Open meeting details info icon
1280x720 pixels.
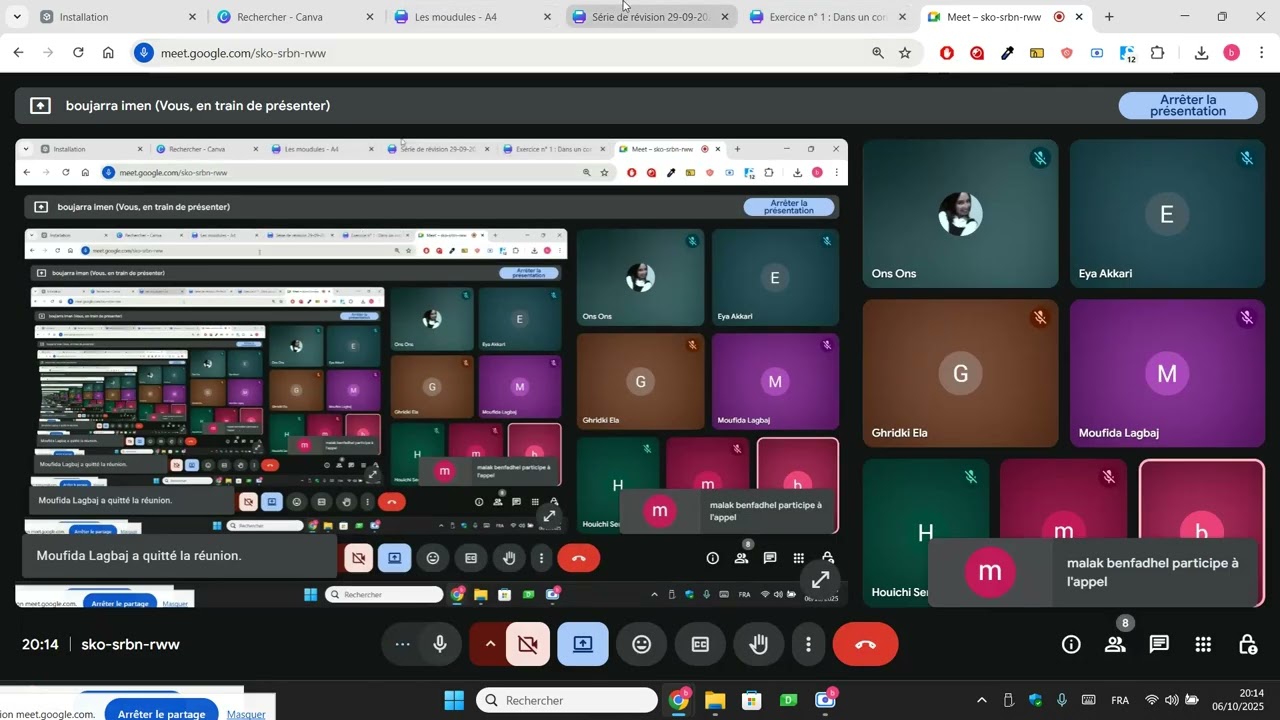point(1071,645)
